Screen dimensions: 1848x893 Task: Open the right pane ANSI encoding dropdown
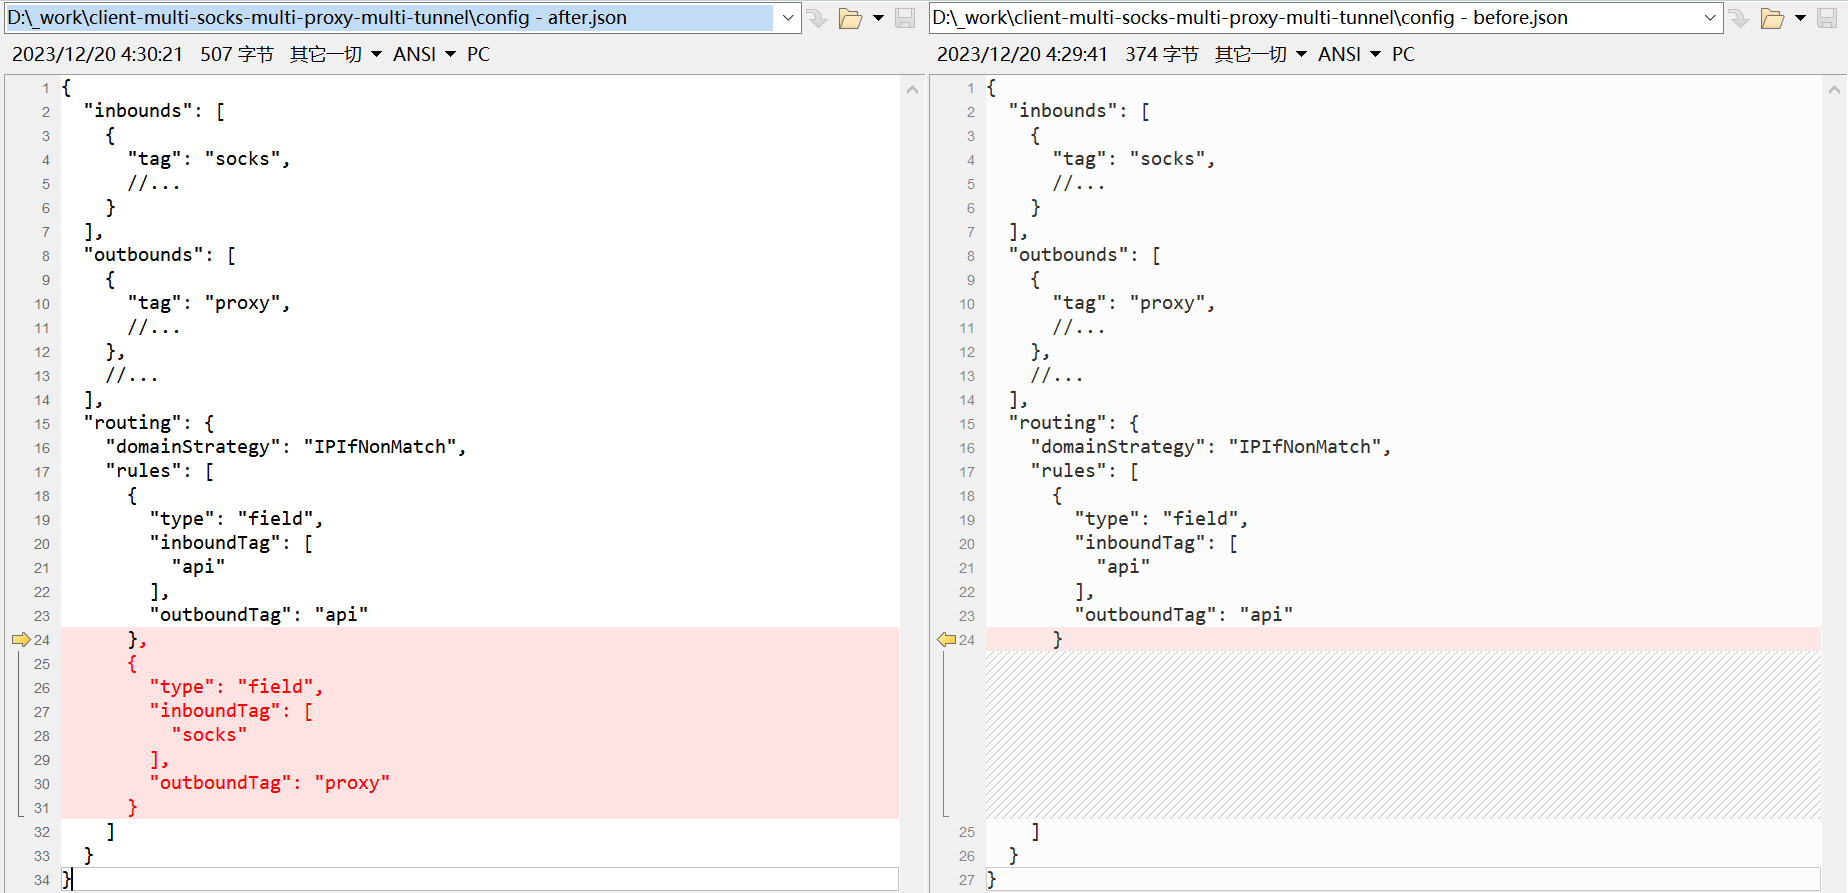[1349, 54]
